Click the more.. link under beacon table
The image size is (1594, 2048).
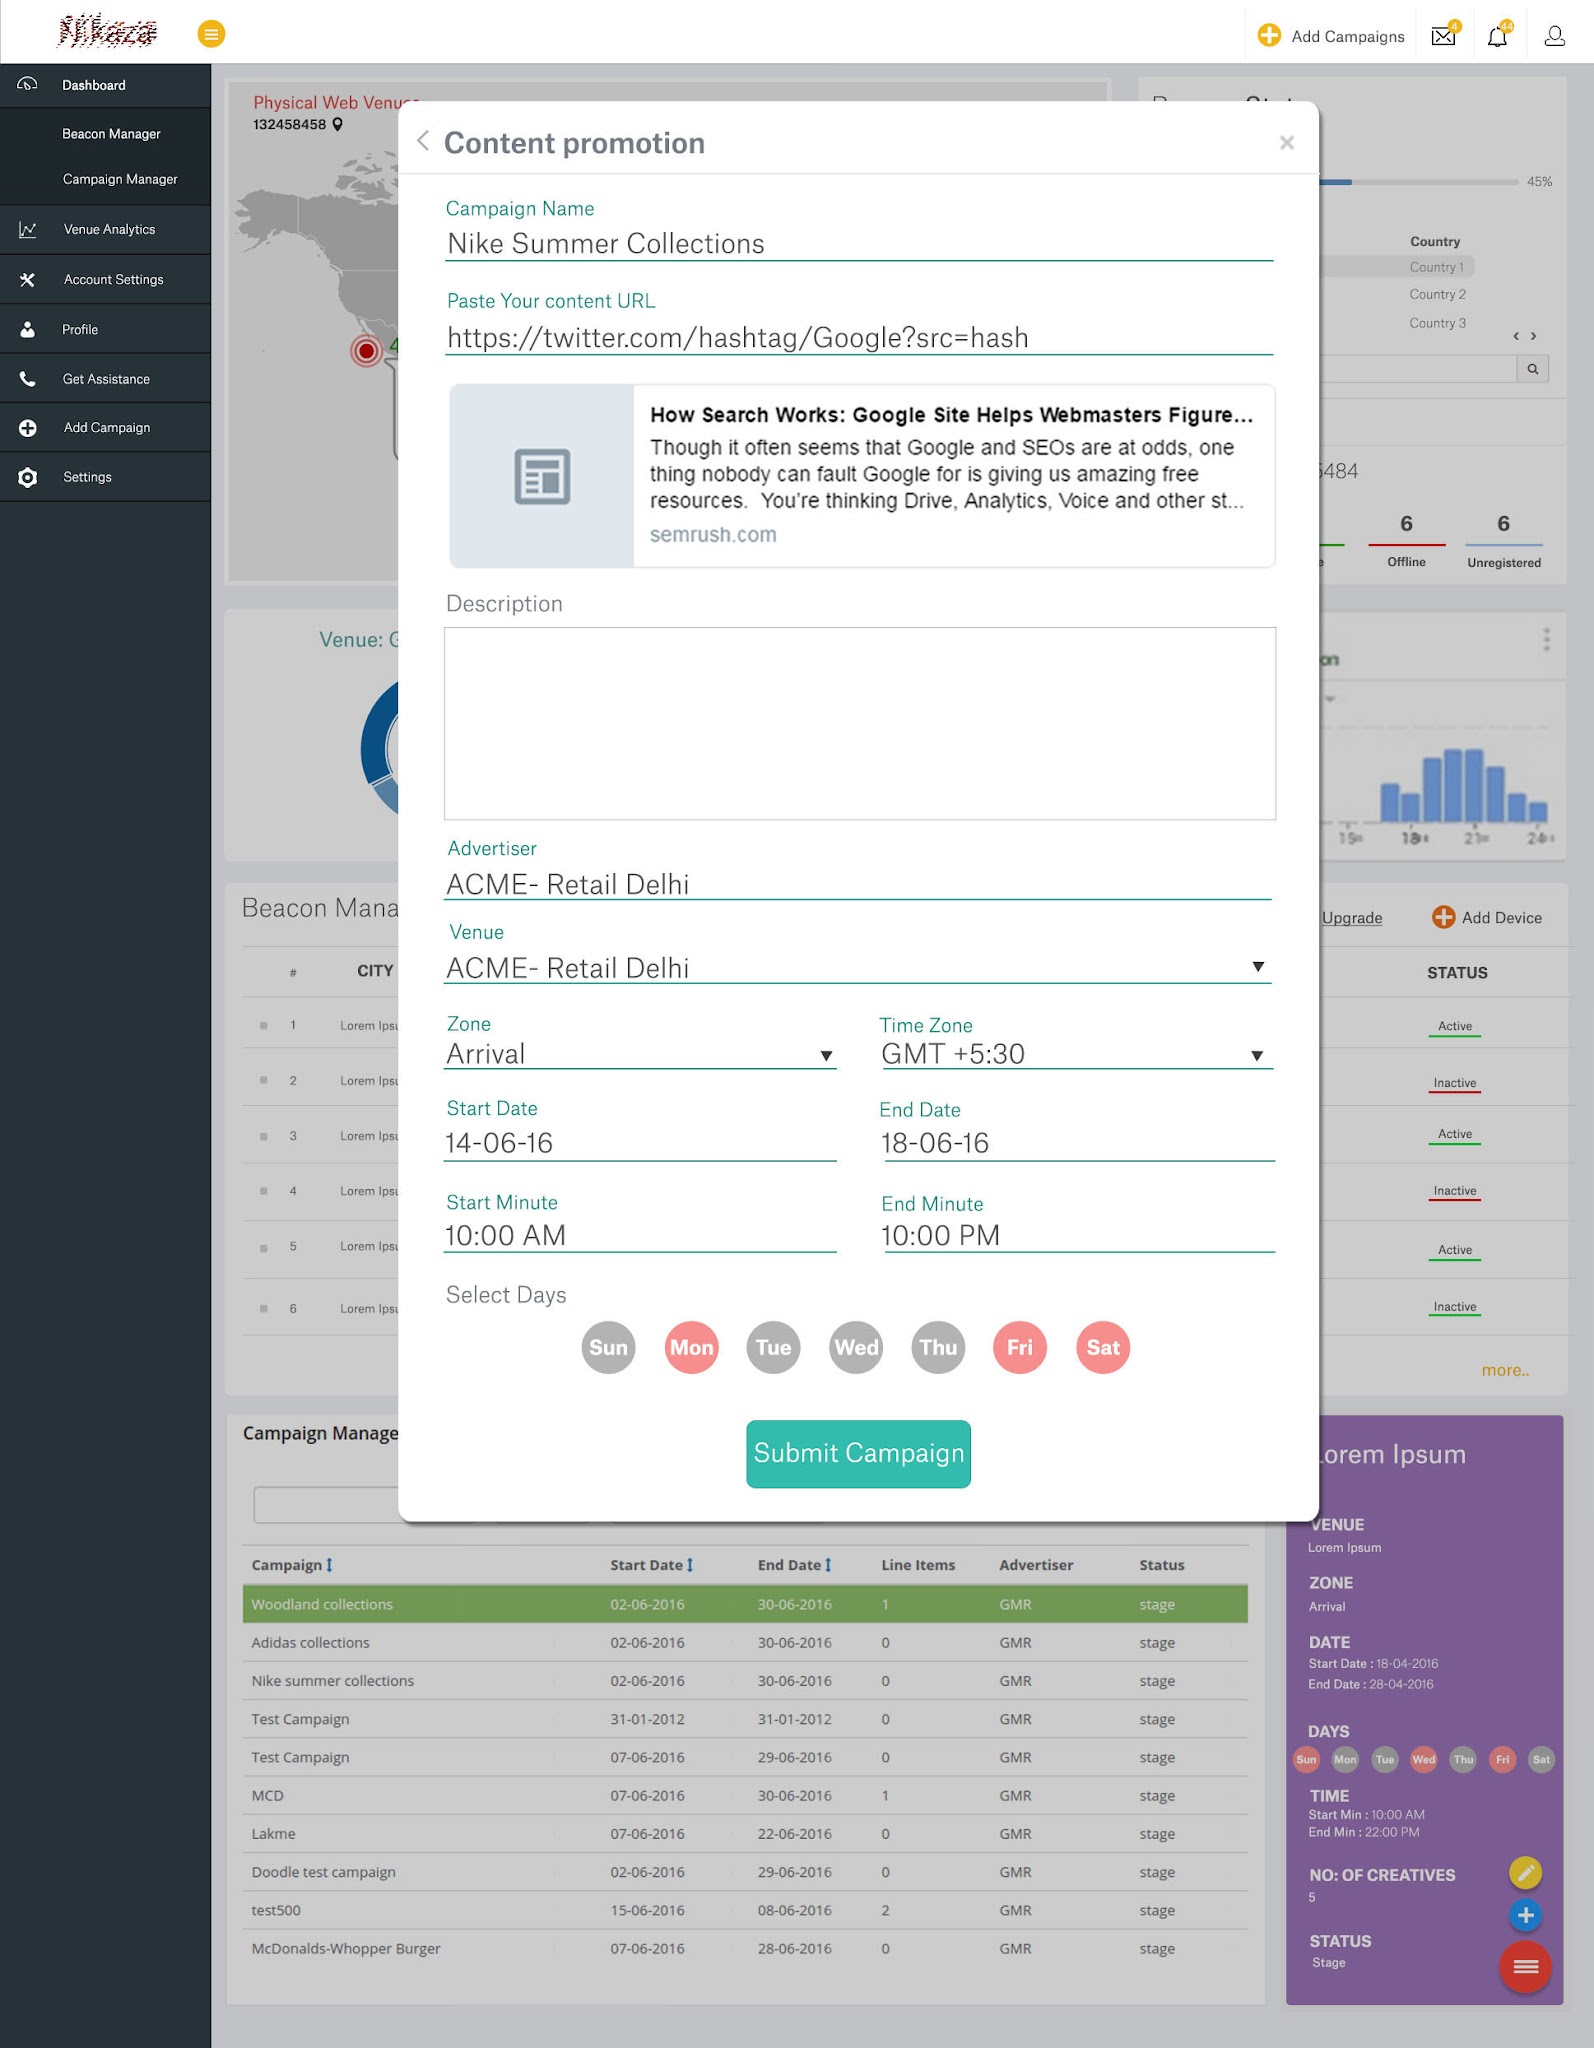pyautogui.click(x=1505, y=1370)
